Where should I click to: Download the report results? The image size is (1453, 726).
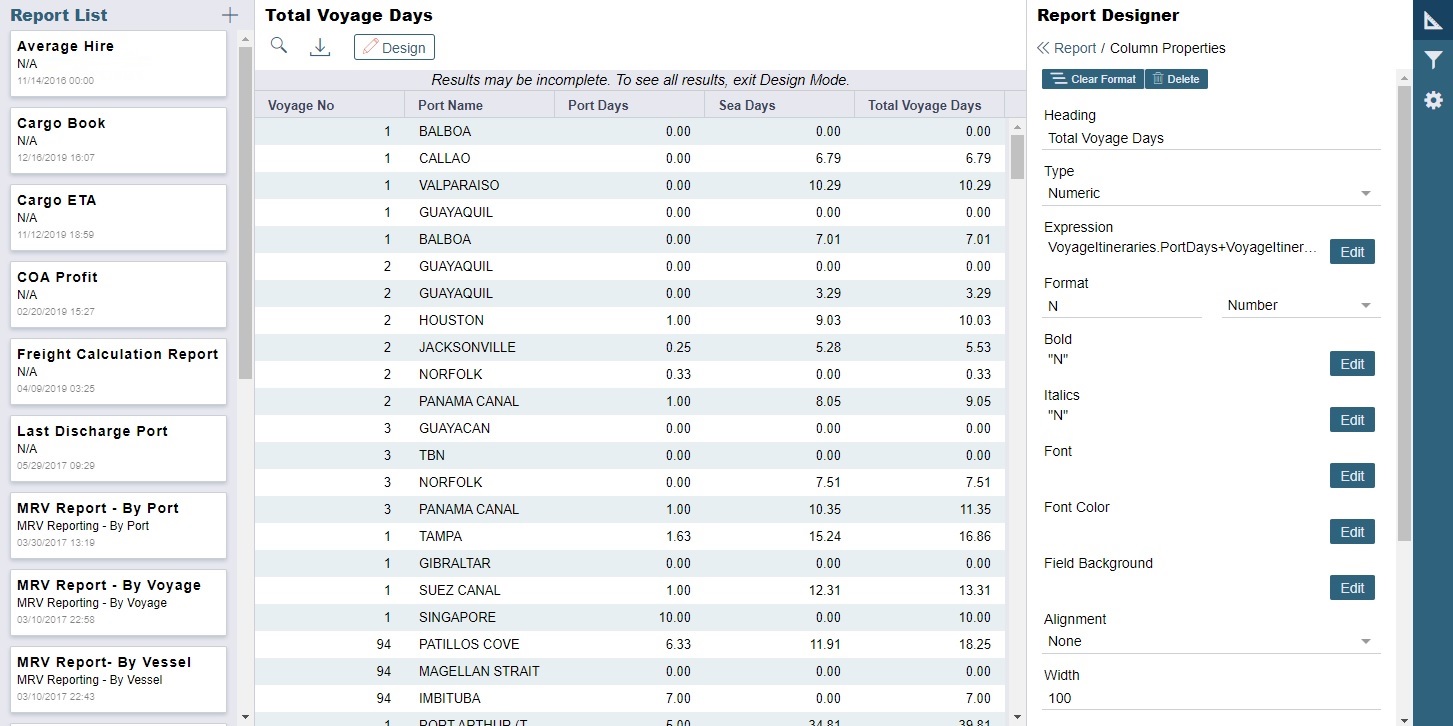[320, 47]
